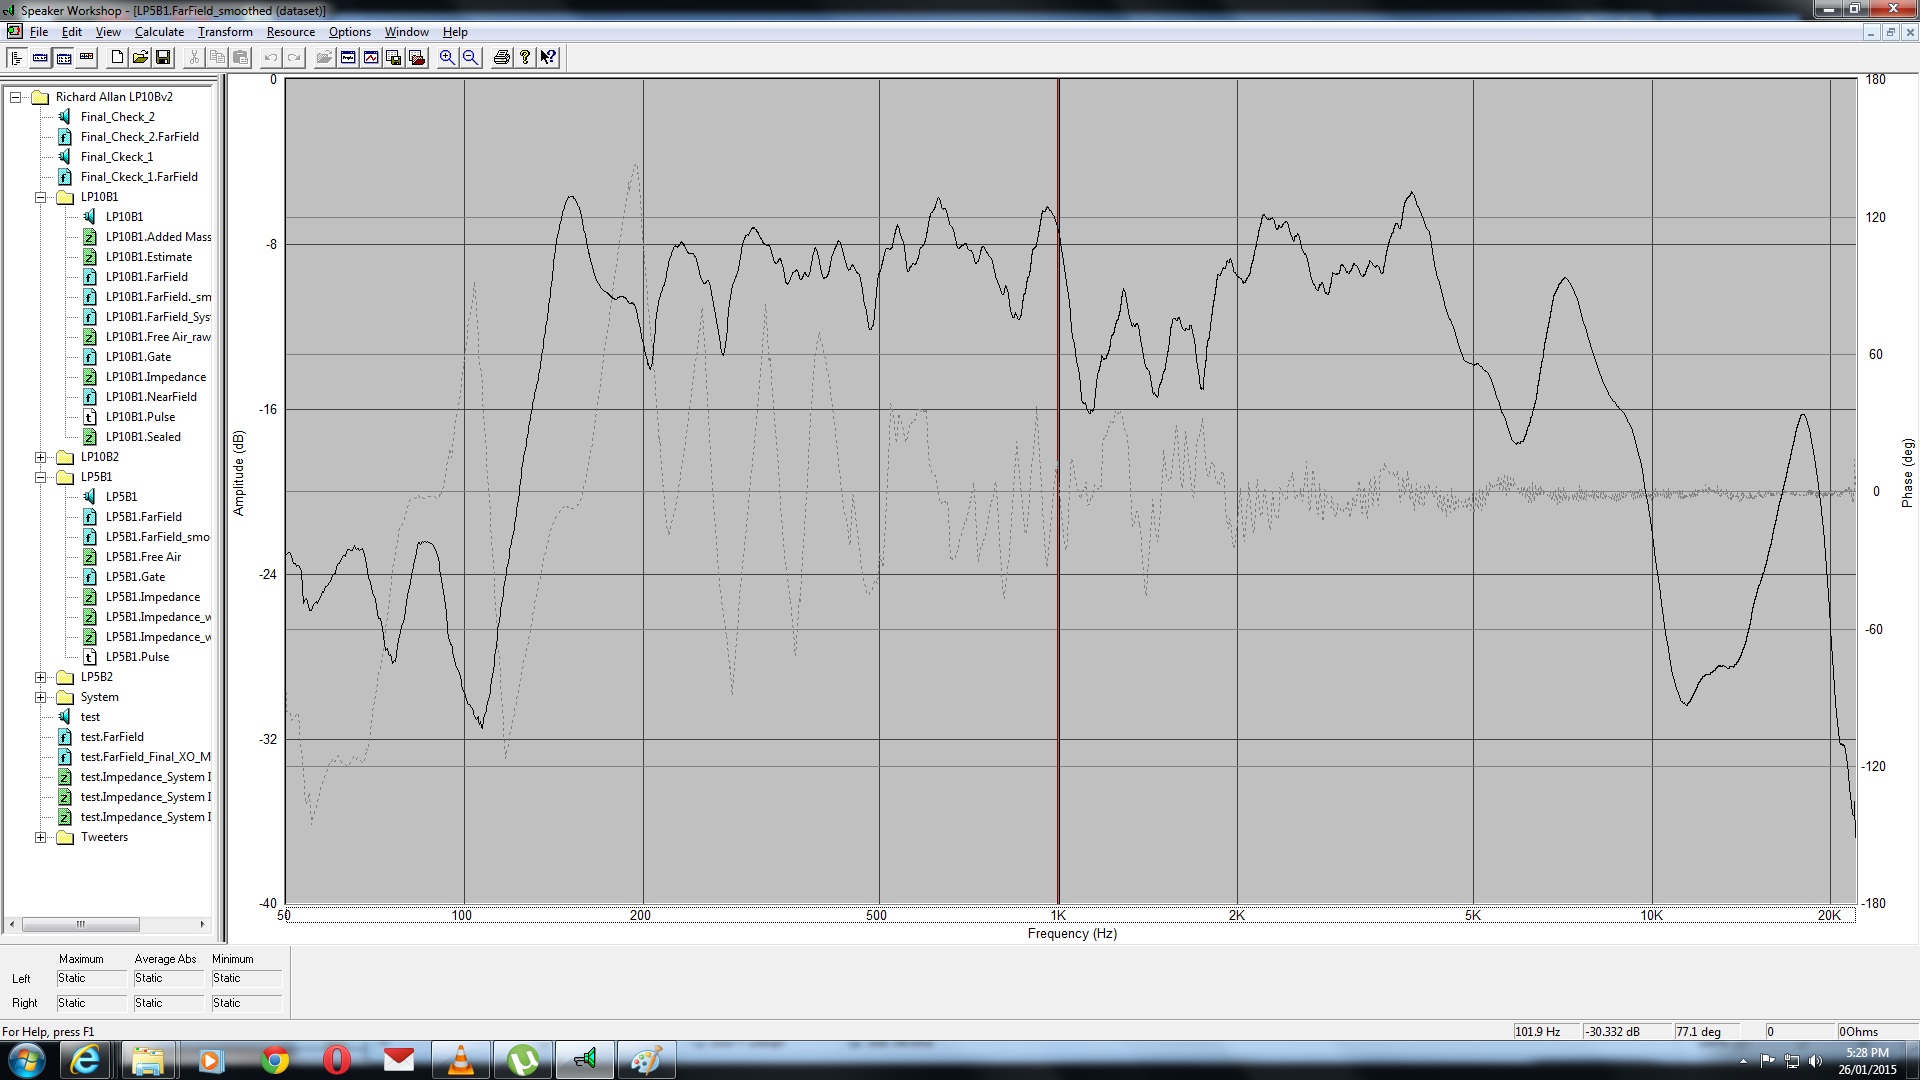1920x1080 pixels.
Task: Click the Zoom Out magnifier icon
Action: coord(470,57)
